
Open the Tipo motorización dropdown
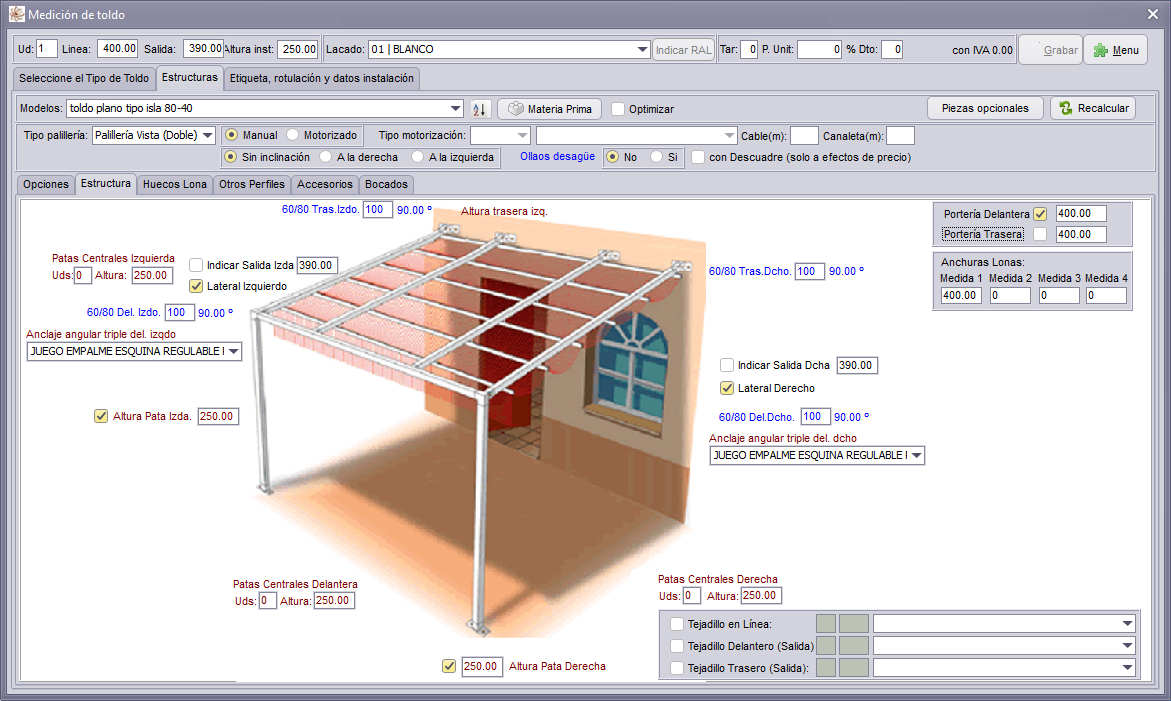click(522, 135)
